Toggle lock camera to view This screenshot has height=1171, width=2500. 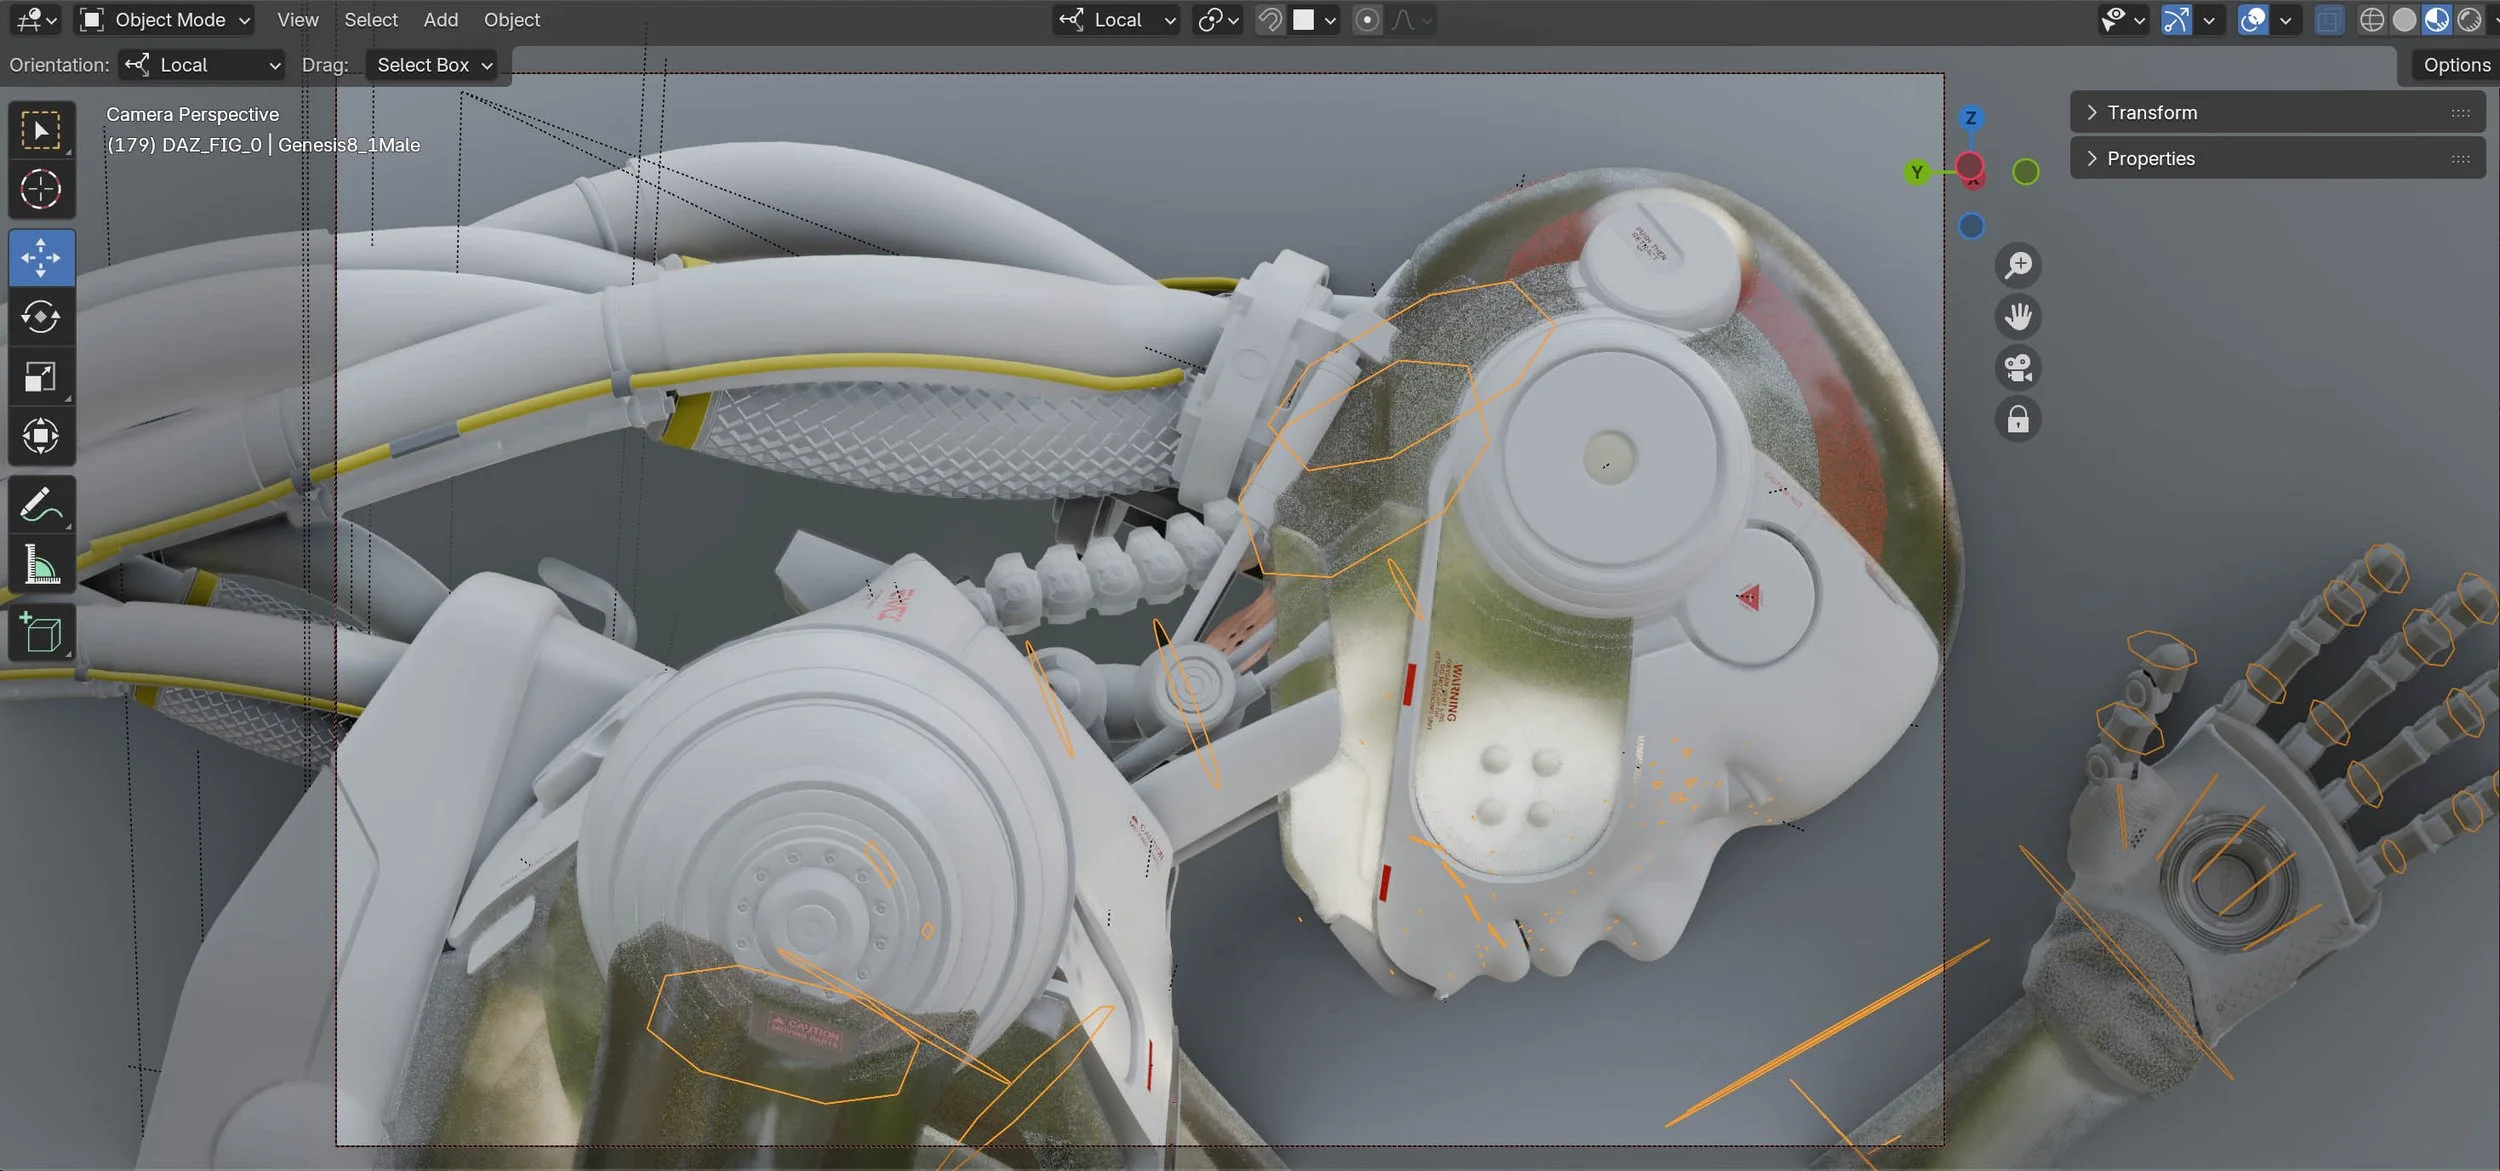[2018, 419]
